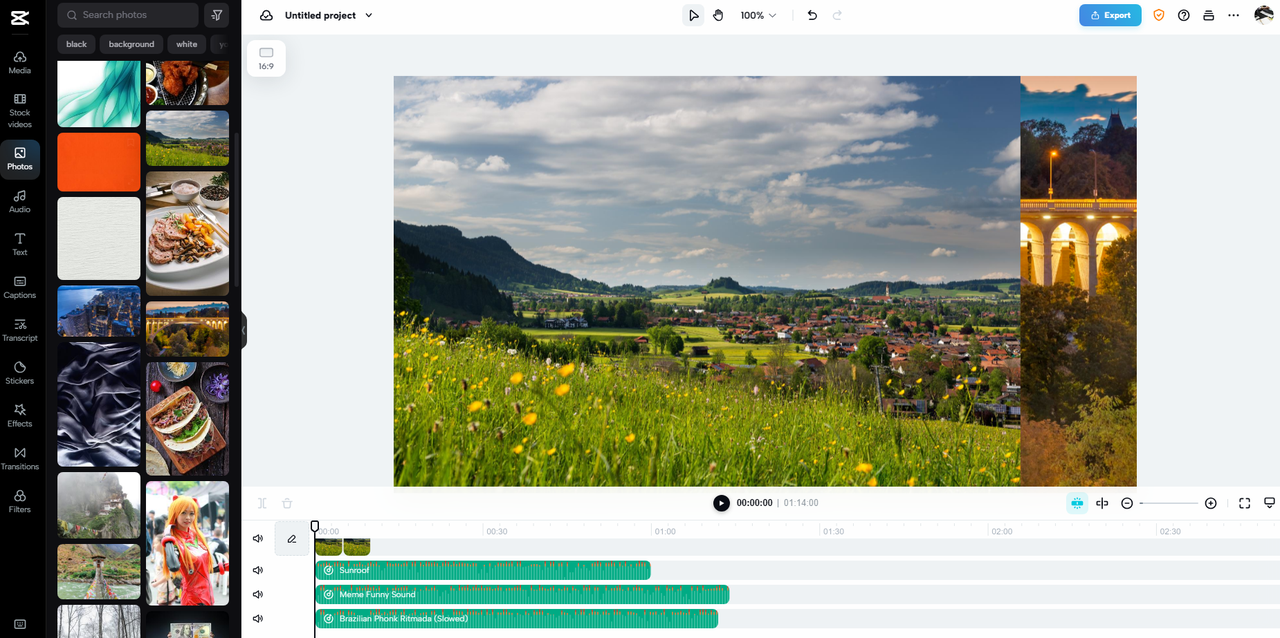Open the user profile avatar

[1264, 14]
